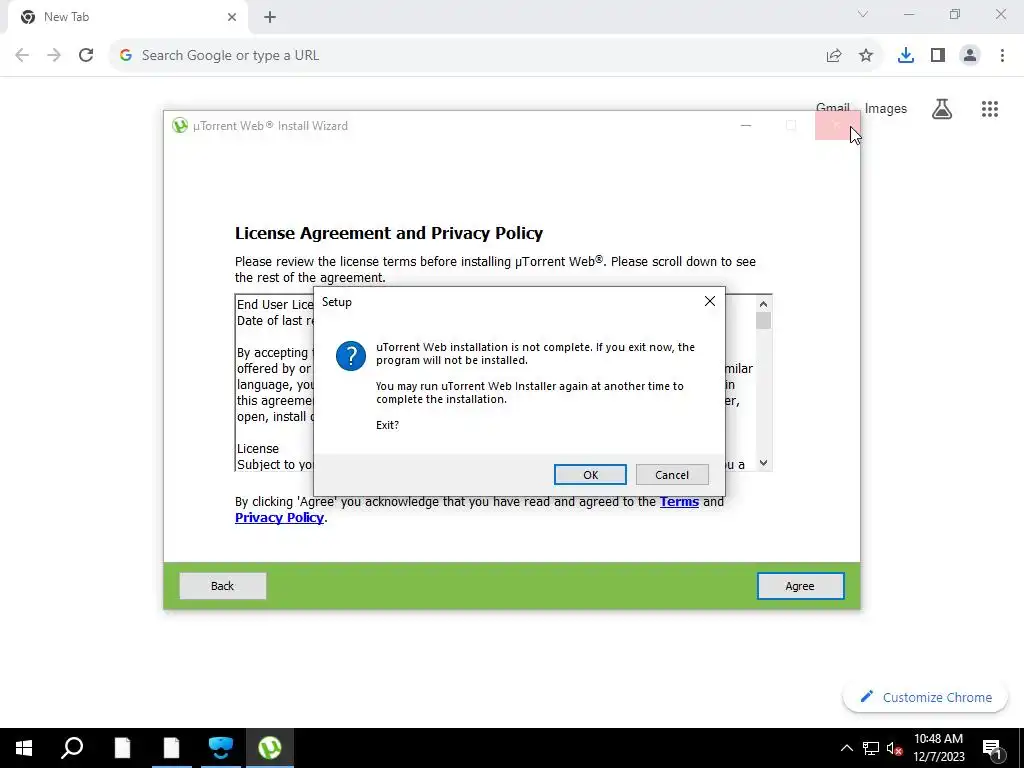
Task: Click the Chrome address bar
Action: (x=470, y=55)
